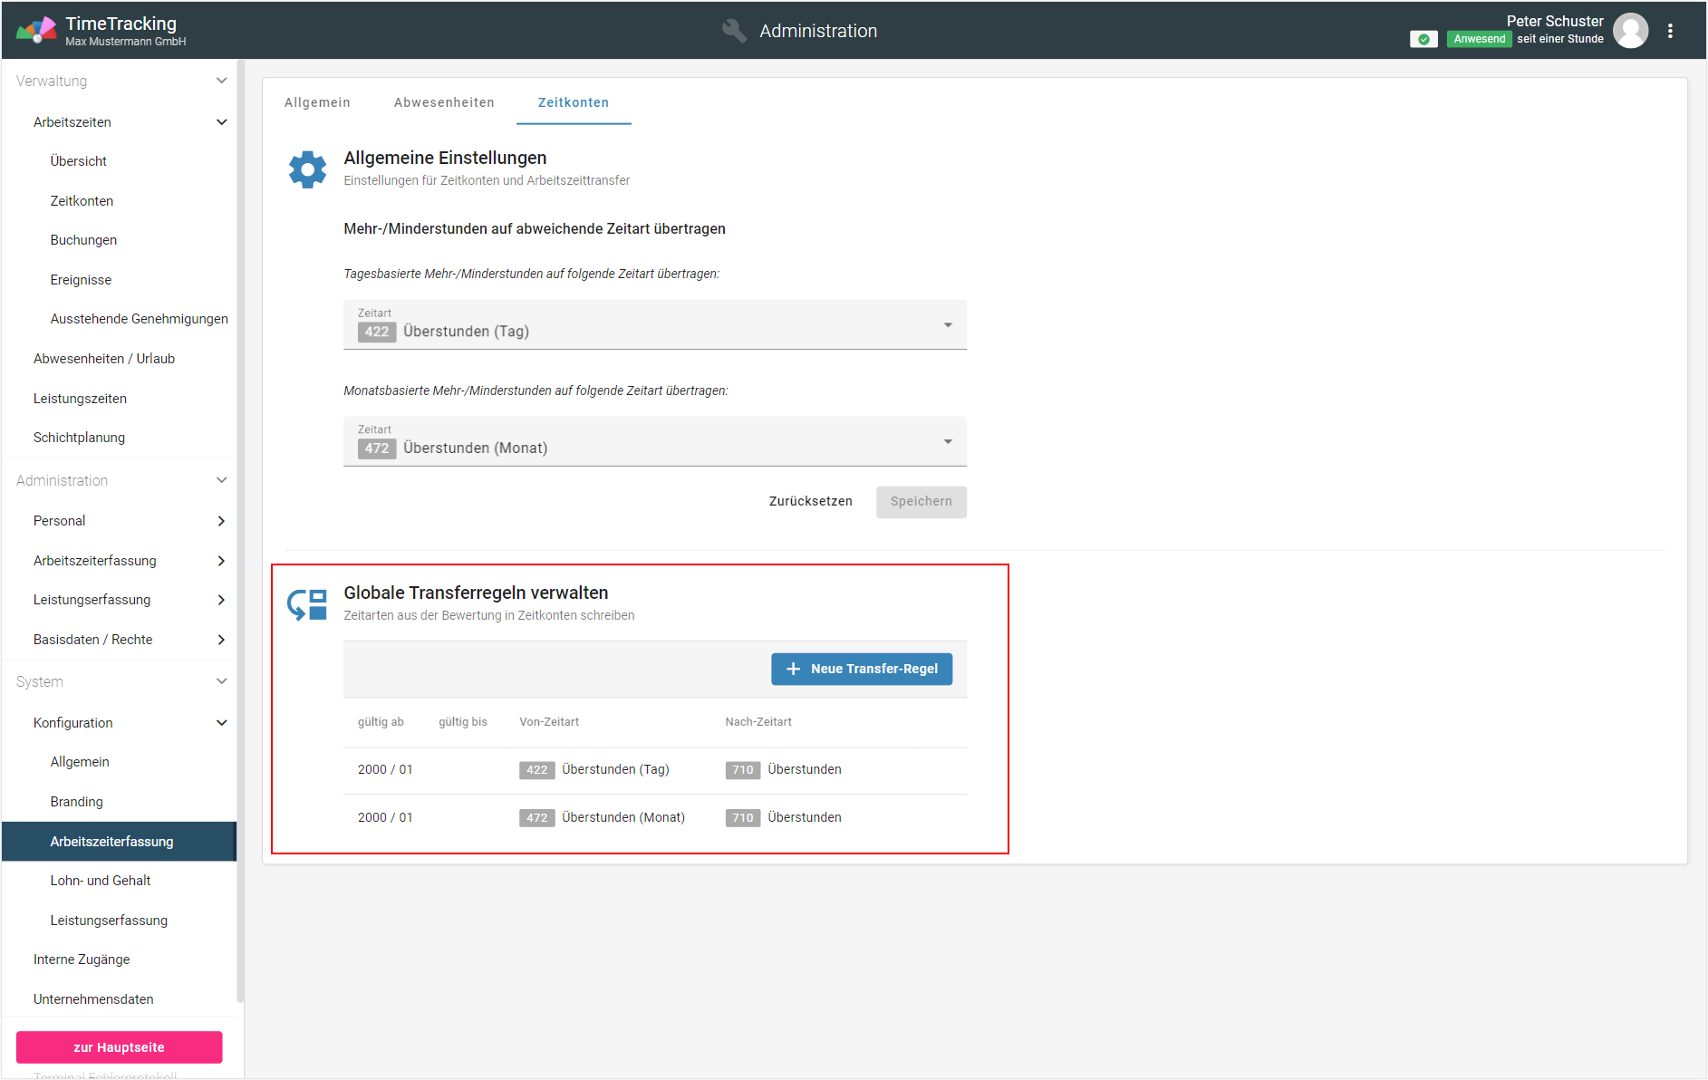
Task: Open Lohn- und Gehalt in sidebar
Action: pos(100,881)
